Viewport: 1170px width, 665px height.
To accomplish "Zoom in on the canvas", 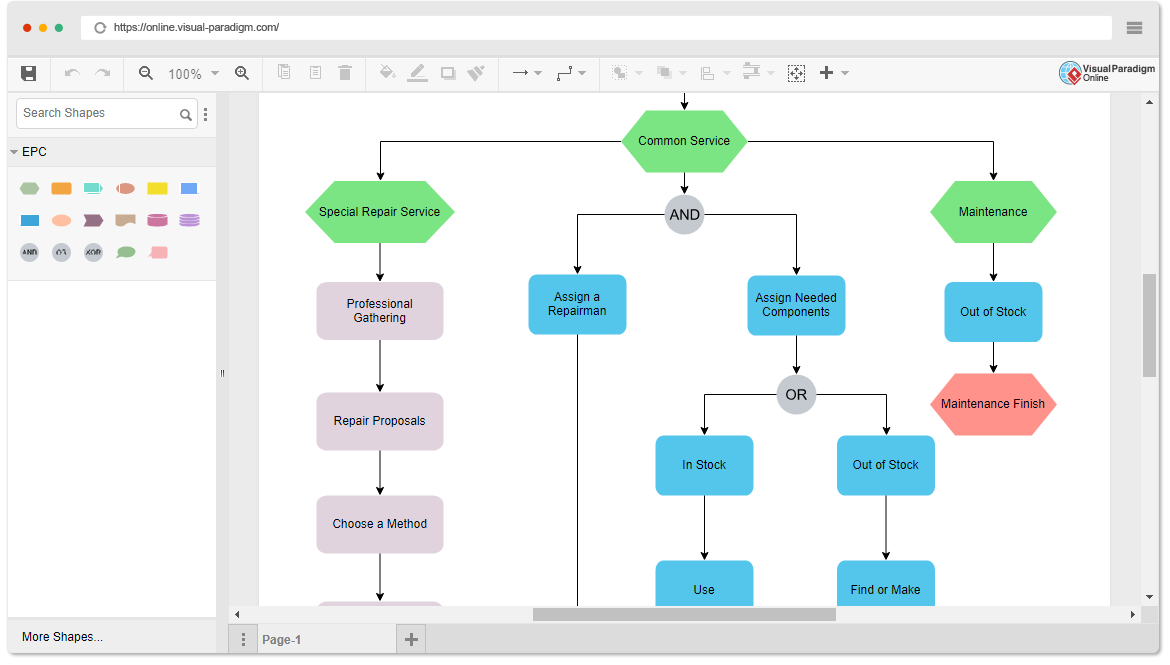I will point(242,72).
